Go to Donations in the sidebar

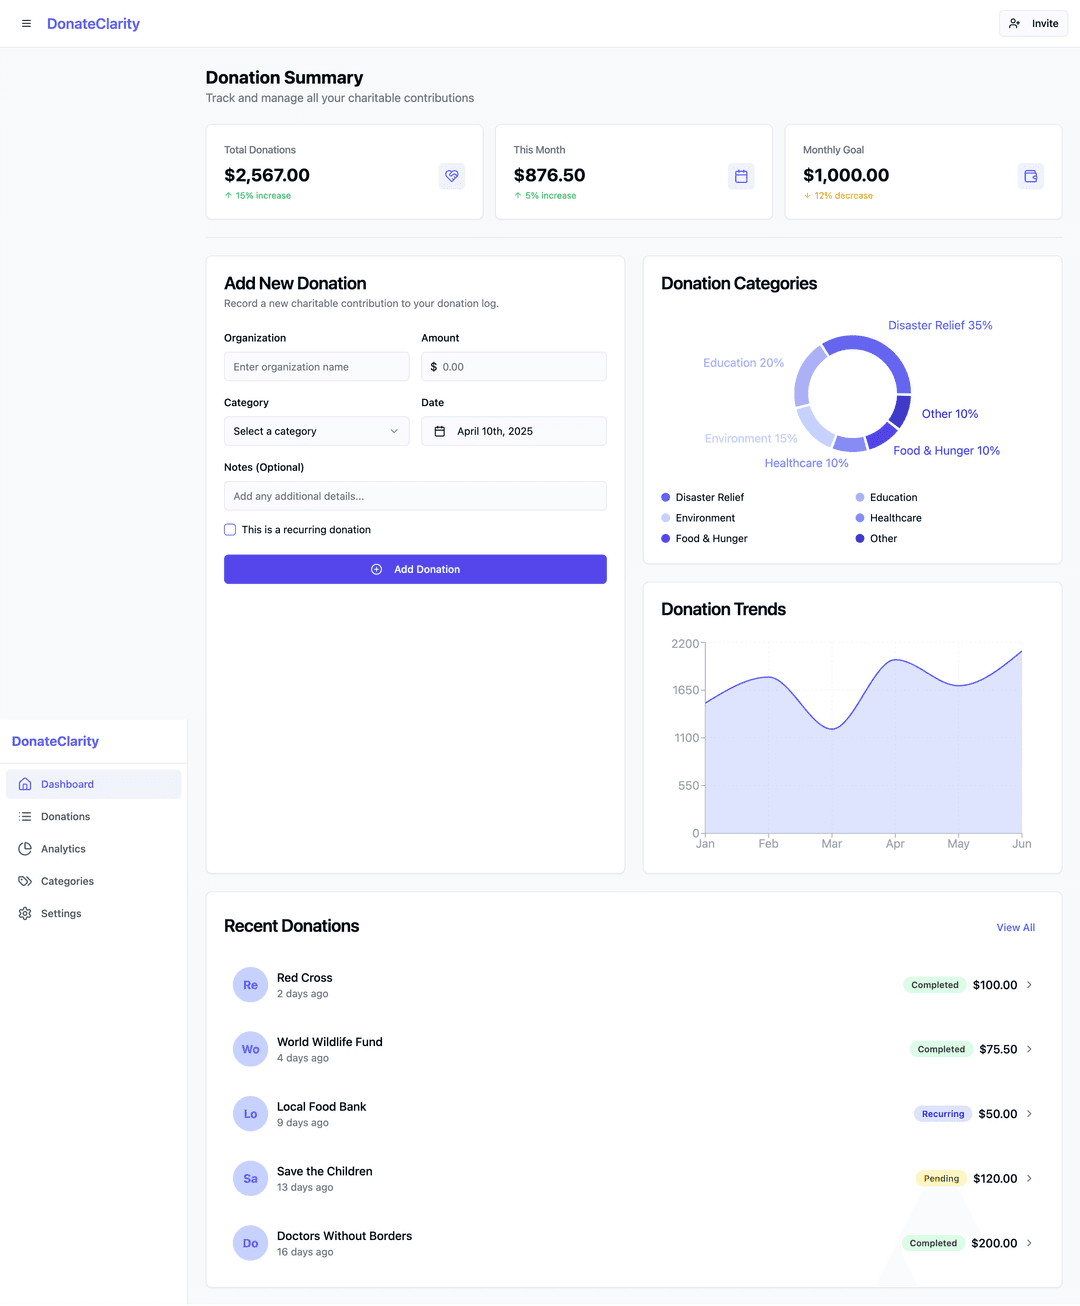tap(66, 817)
